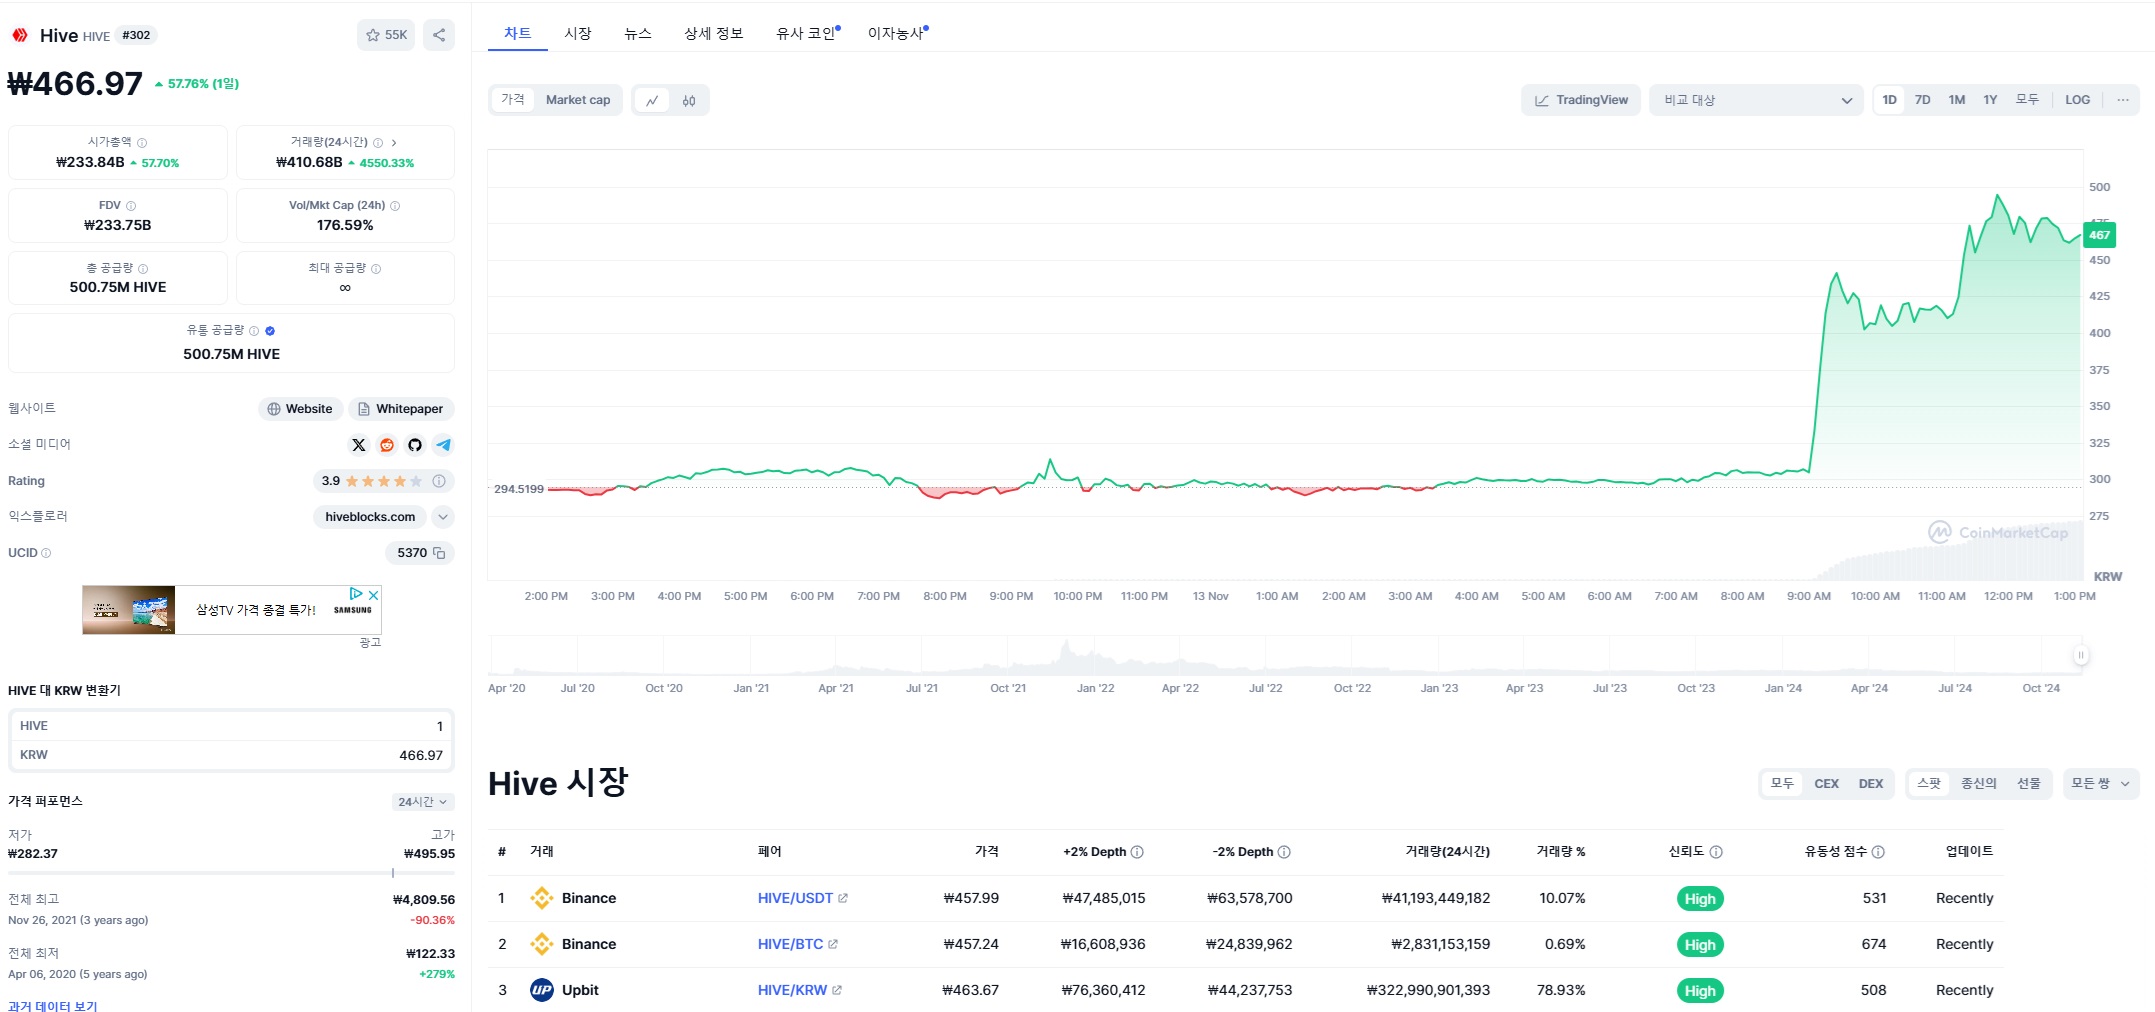The image size is (2155, 1012).
Task: Open HIVE/KRW pair link on Upbit
Action: [x=792, y=990]
